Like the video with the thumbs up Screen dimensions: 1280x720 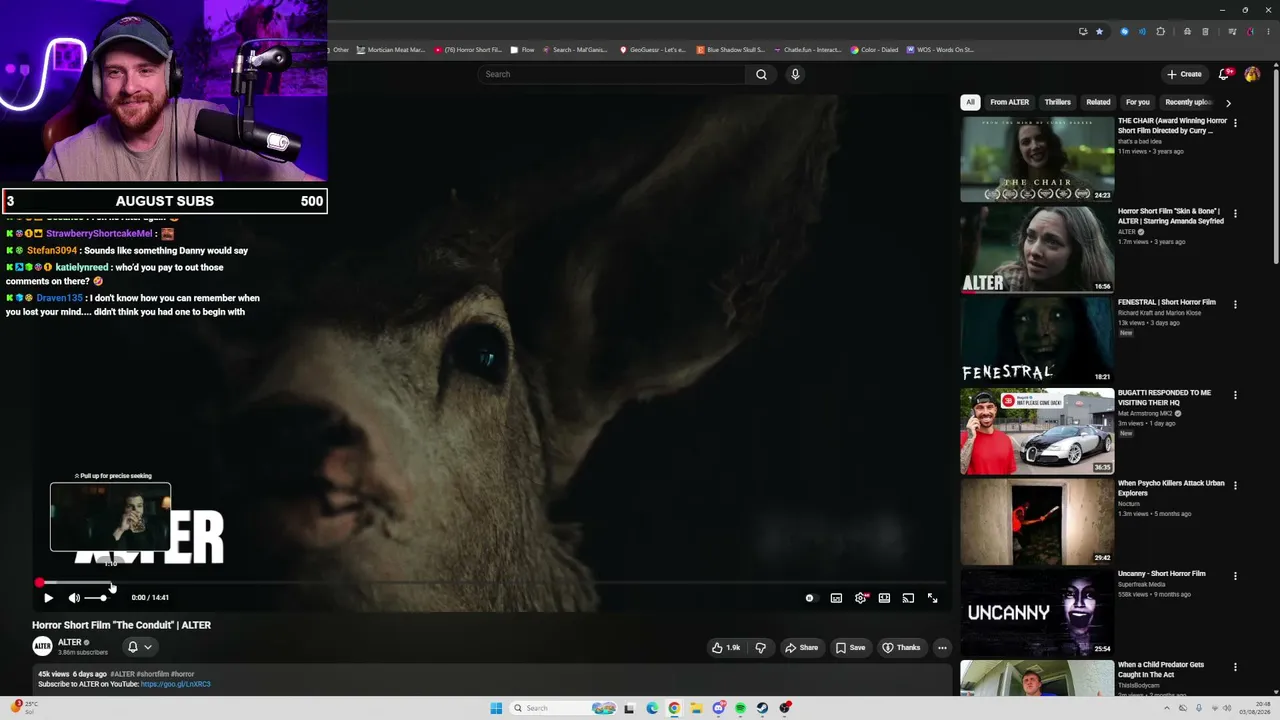[726, 648]
